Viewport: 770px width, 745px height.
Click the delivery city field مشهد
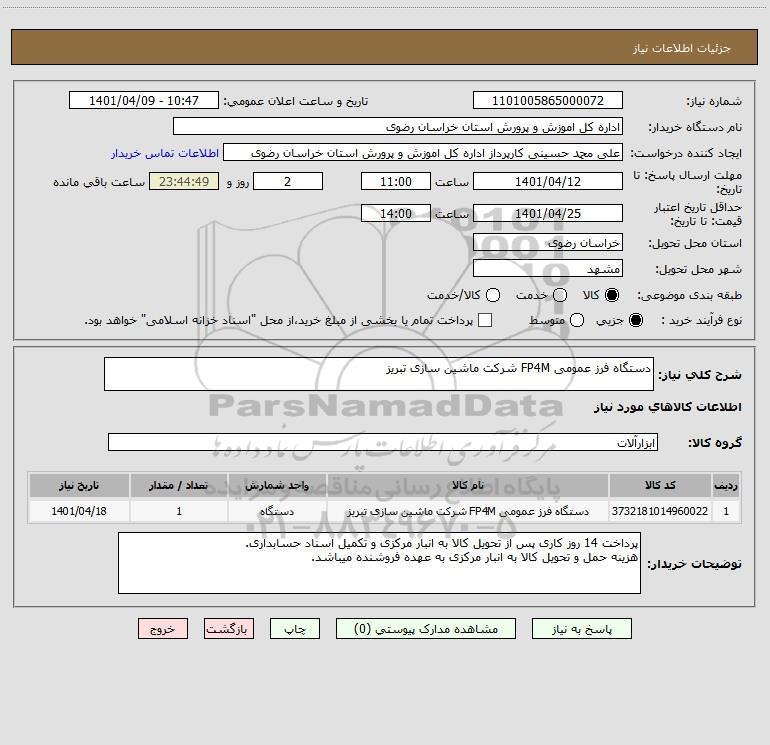(x=548, y=268)
